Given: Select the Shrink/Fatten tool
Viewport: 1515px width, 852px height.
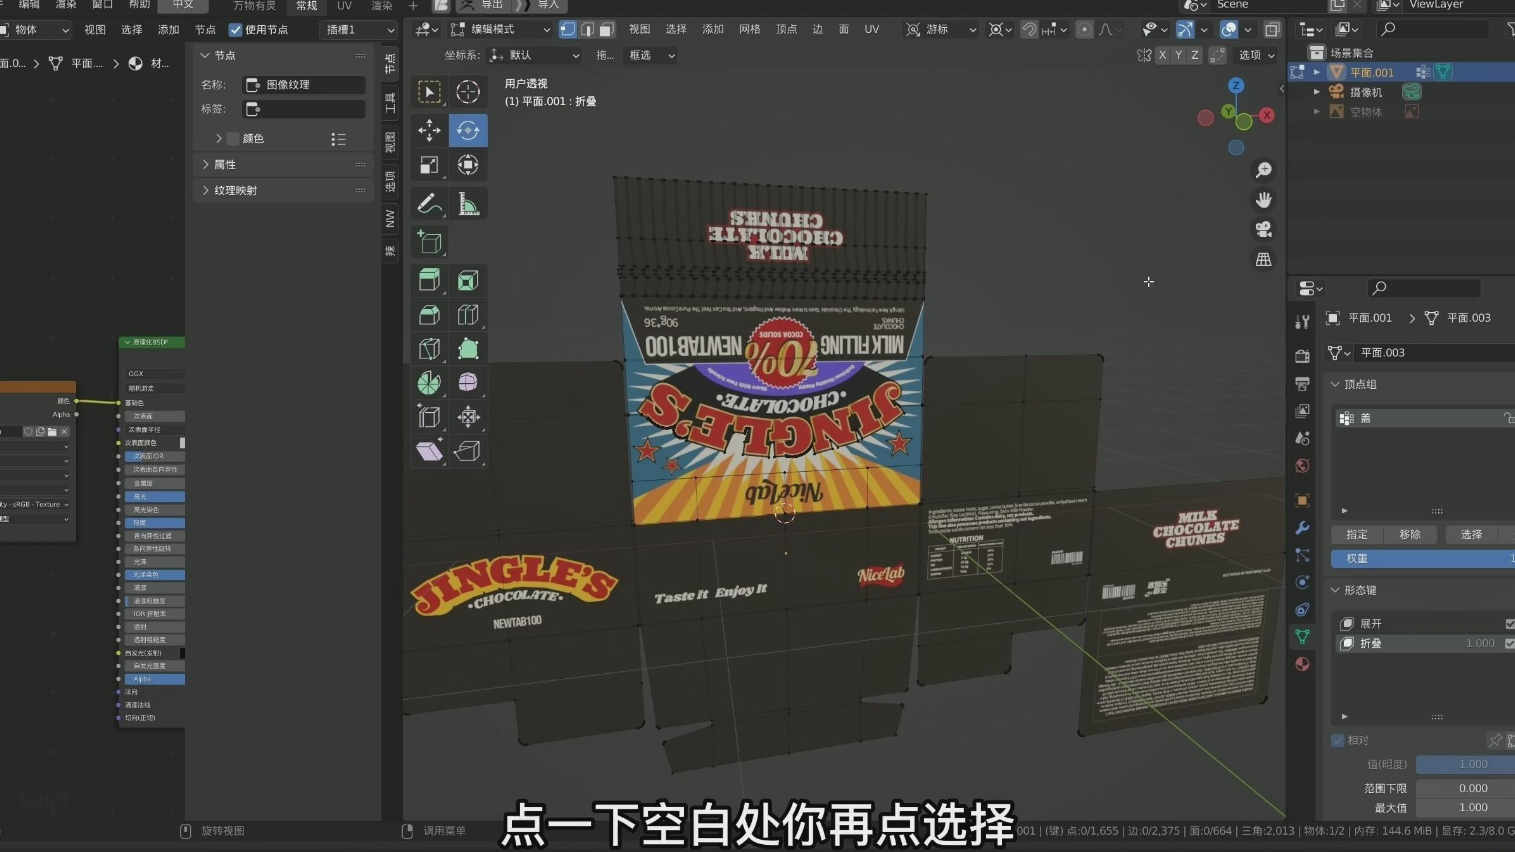Looking at the screenshot, I should click(x=467, y=417).
